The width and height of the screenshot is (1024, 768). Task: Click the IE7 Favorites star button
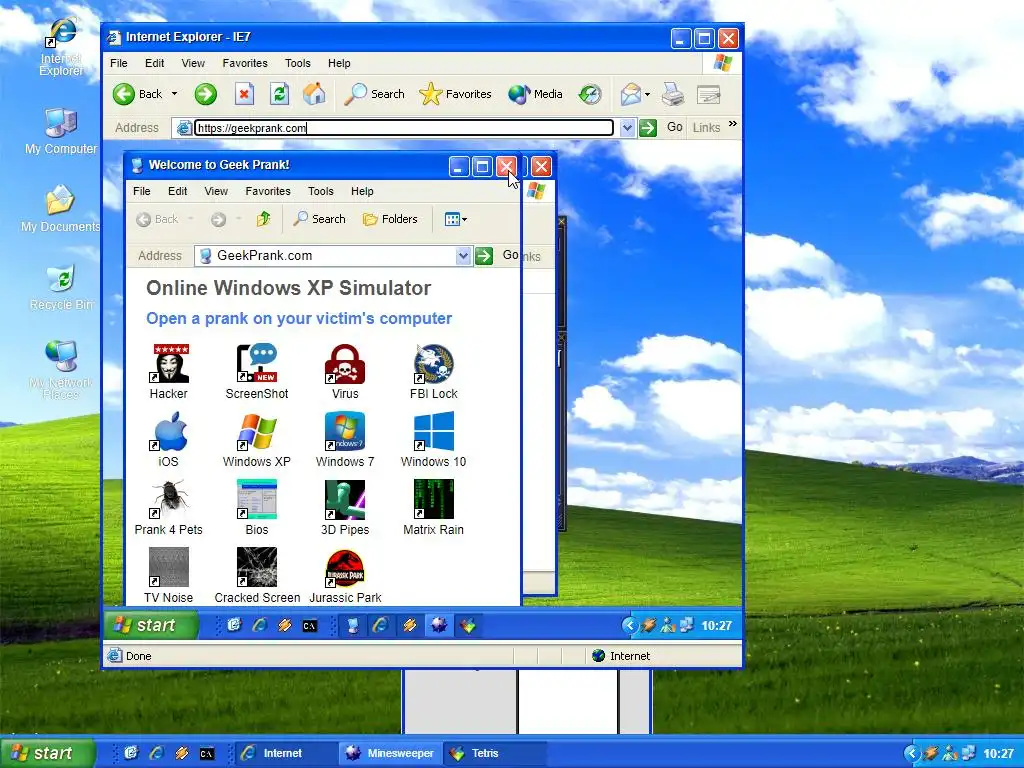[455, 94]
